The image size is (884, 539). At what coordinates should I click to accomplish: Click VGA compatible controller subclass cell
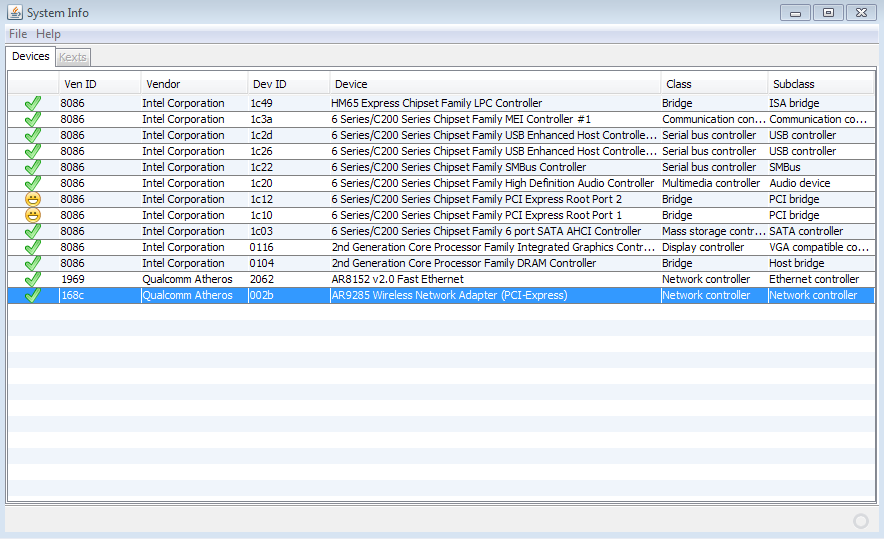[821, 247]
